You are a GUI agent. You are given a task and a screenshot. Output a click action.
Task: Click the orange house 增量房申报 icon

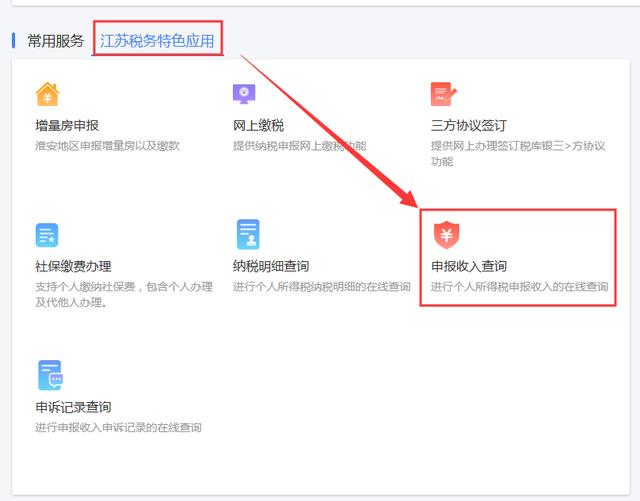tap(47, 94)
